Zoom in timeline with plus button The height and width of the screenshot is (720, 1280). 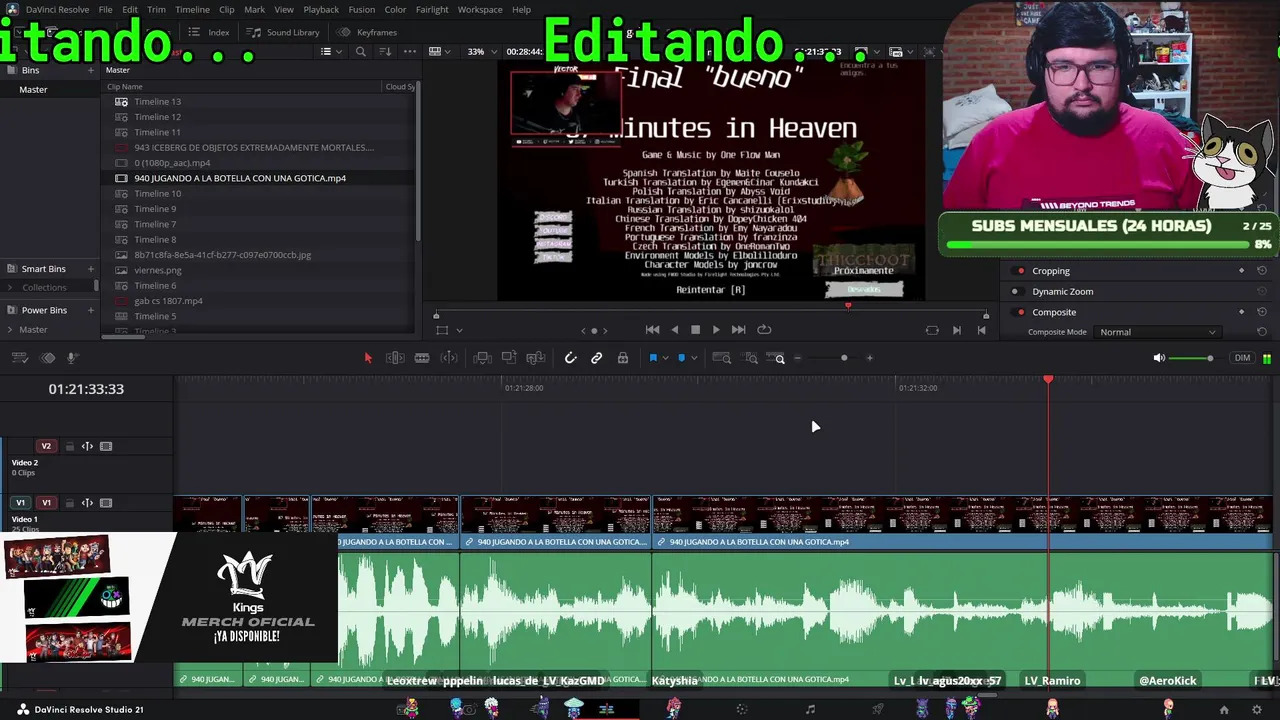click(x=869, y=358)
